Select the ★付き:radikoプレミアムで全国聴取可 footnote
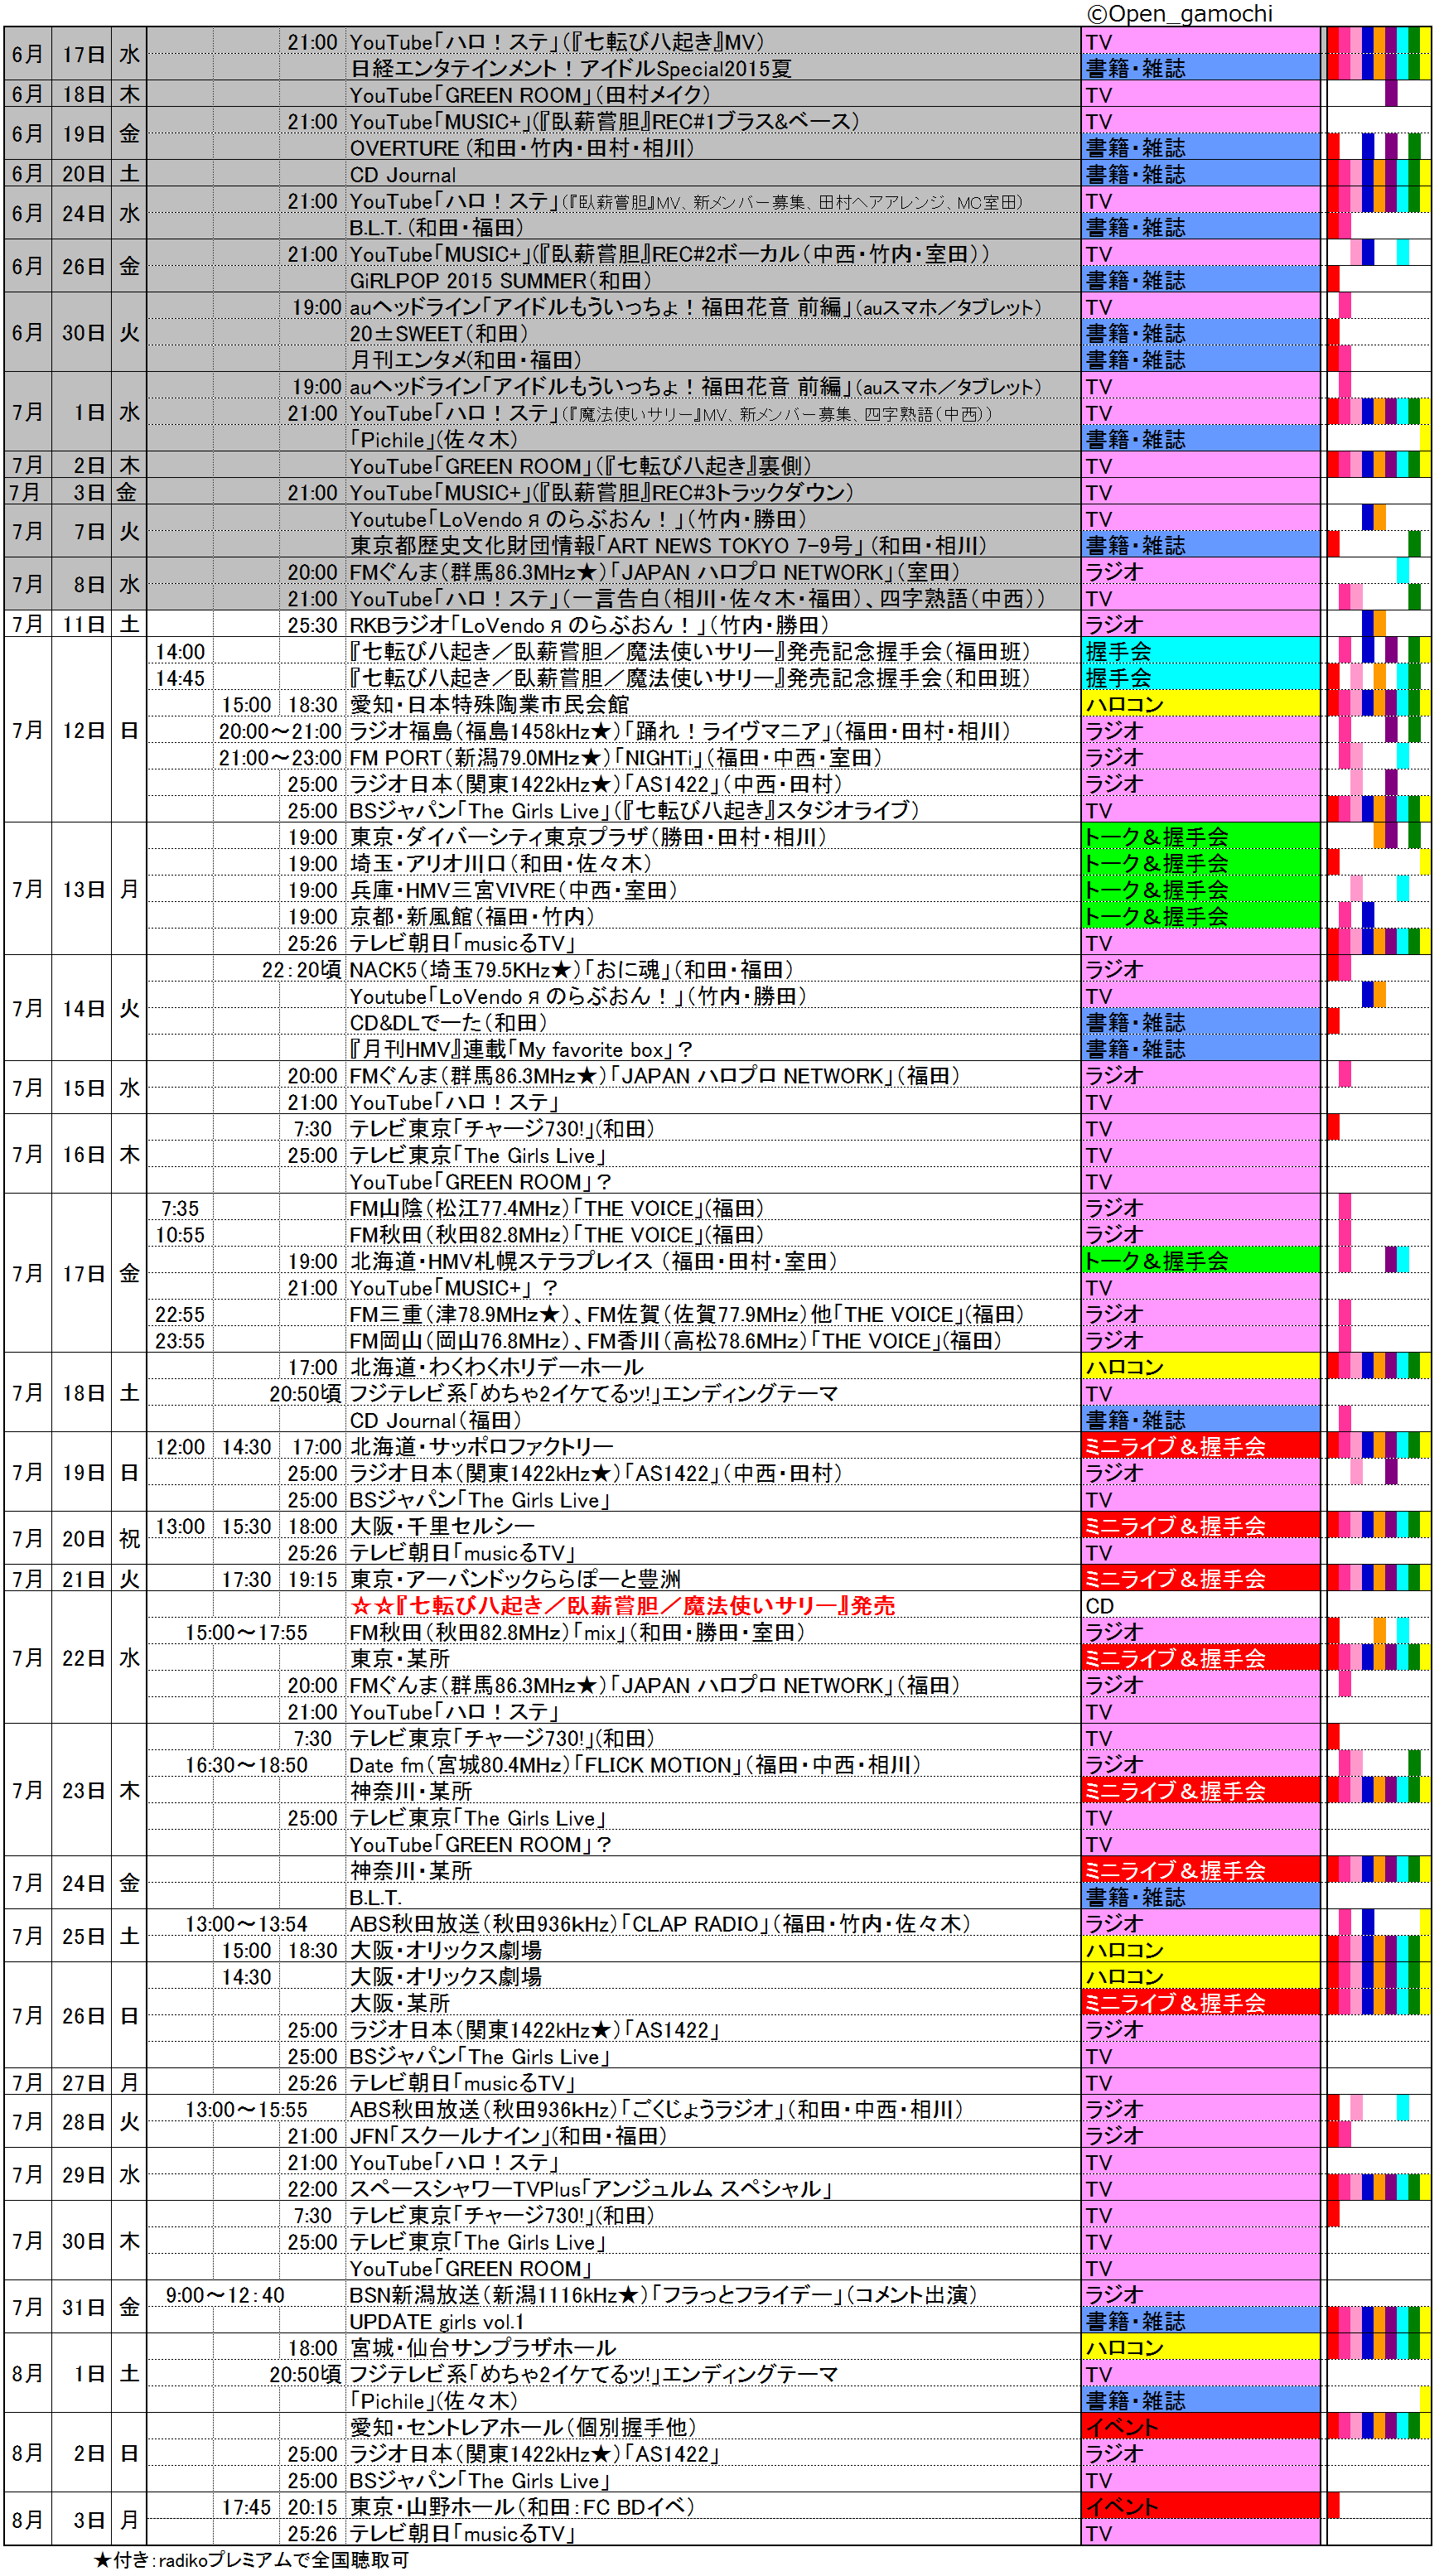Viewport: 1444px width, 2576px height. (x=251, y=2560)
